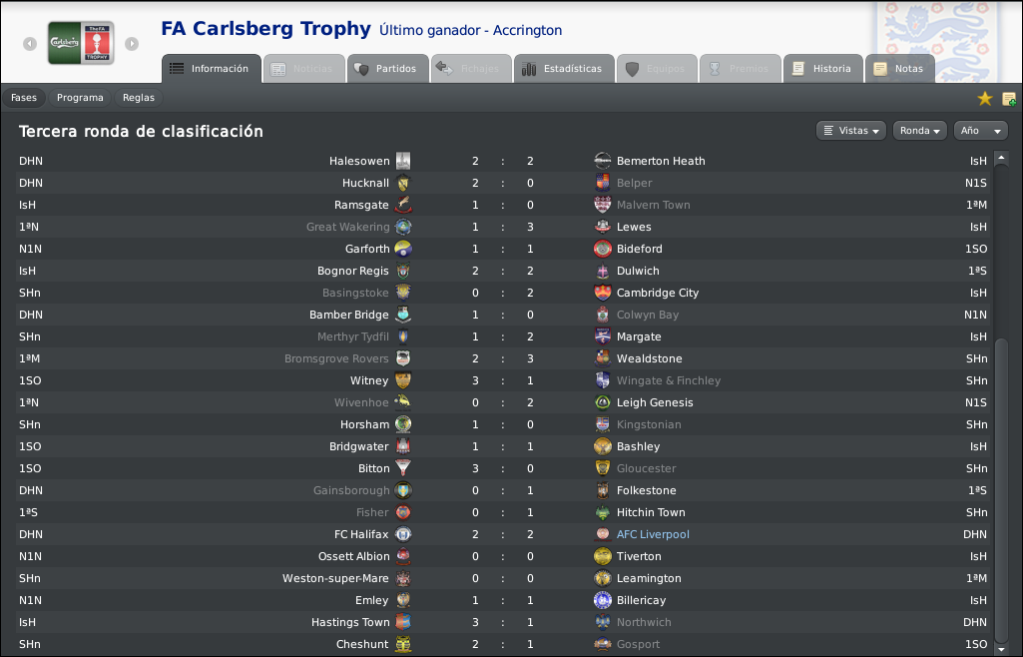Click the Garforth club badge
This screenshot has height=657, width=1023.
point(403,249)
